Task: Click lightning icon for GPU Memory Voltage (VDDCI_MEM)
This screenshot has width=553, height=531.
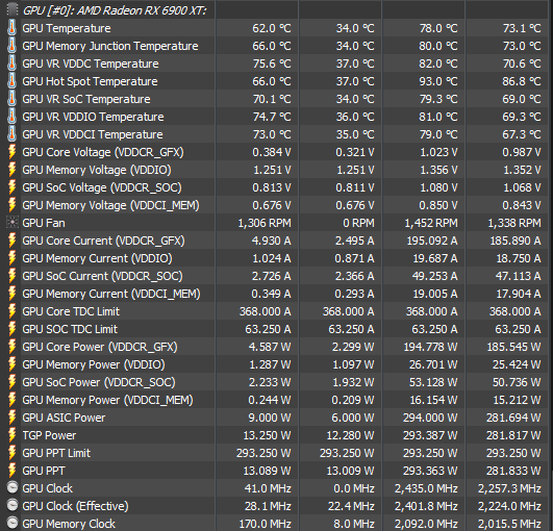Action: 12,205
